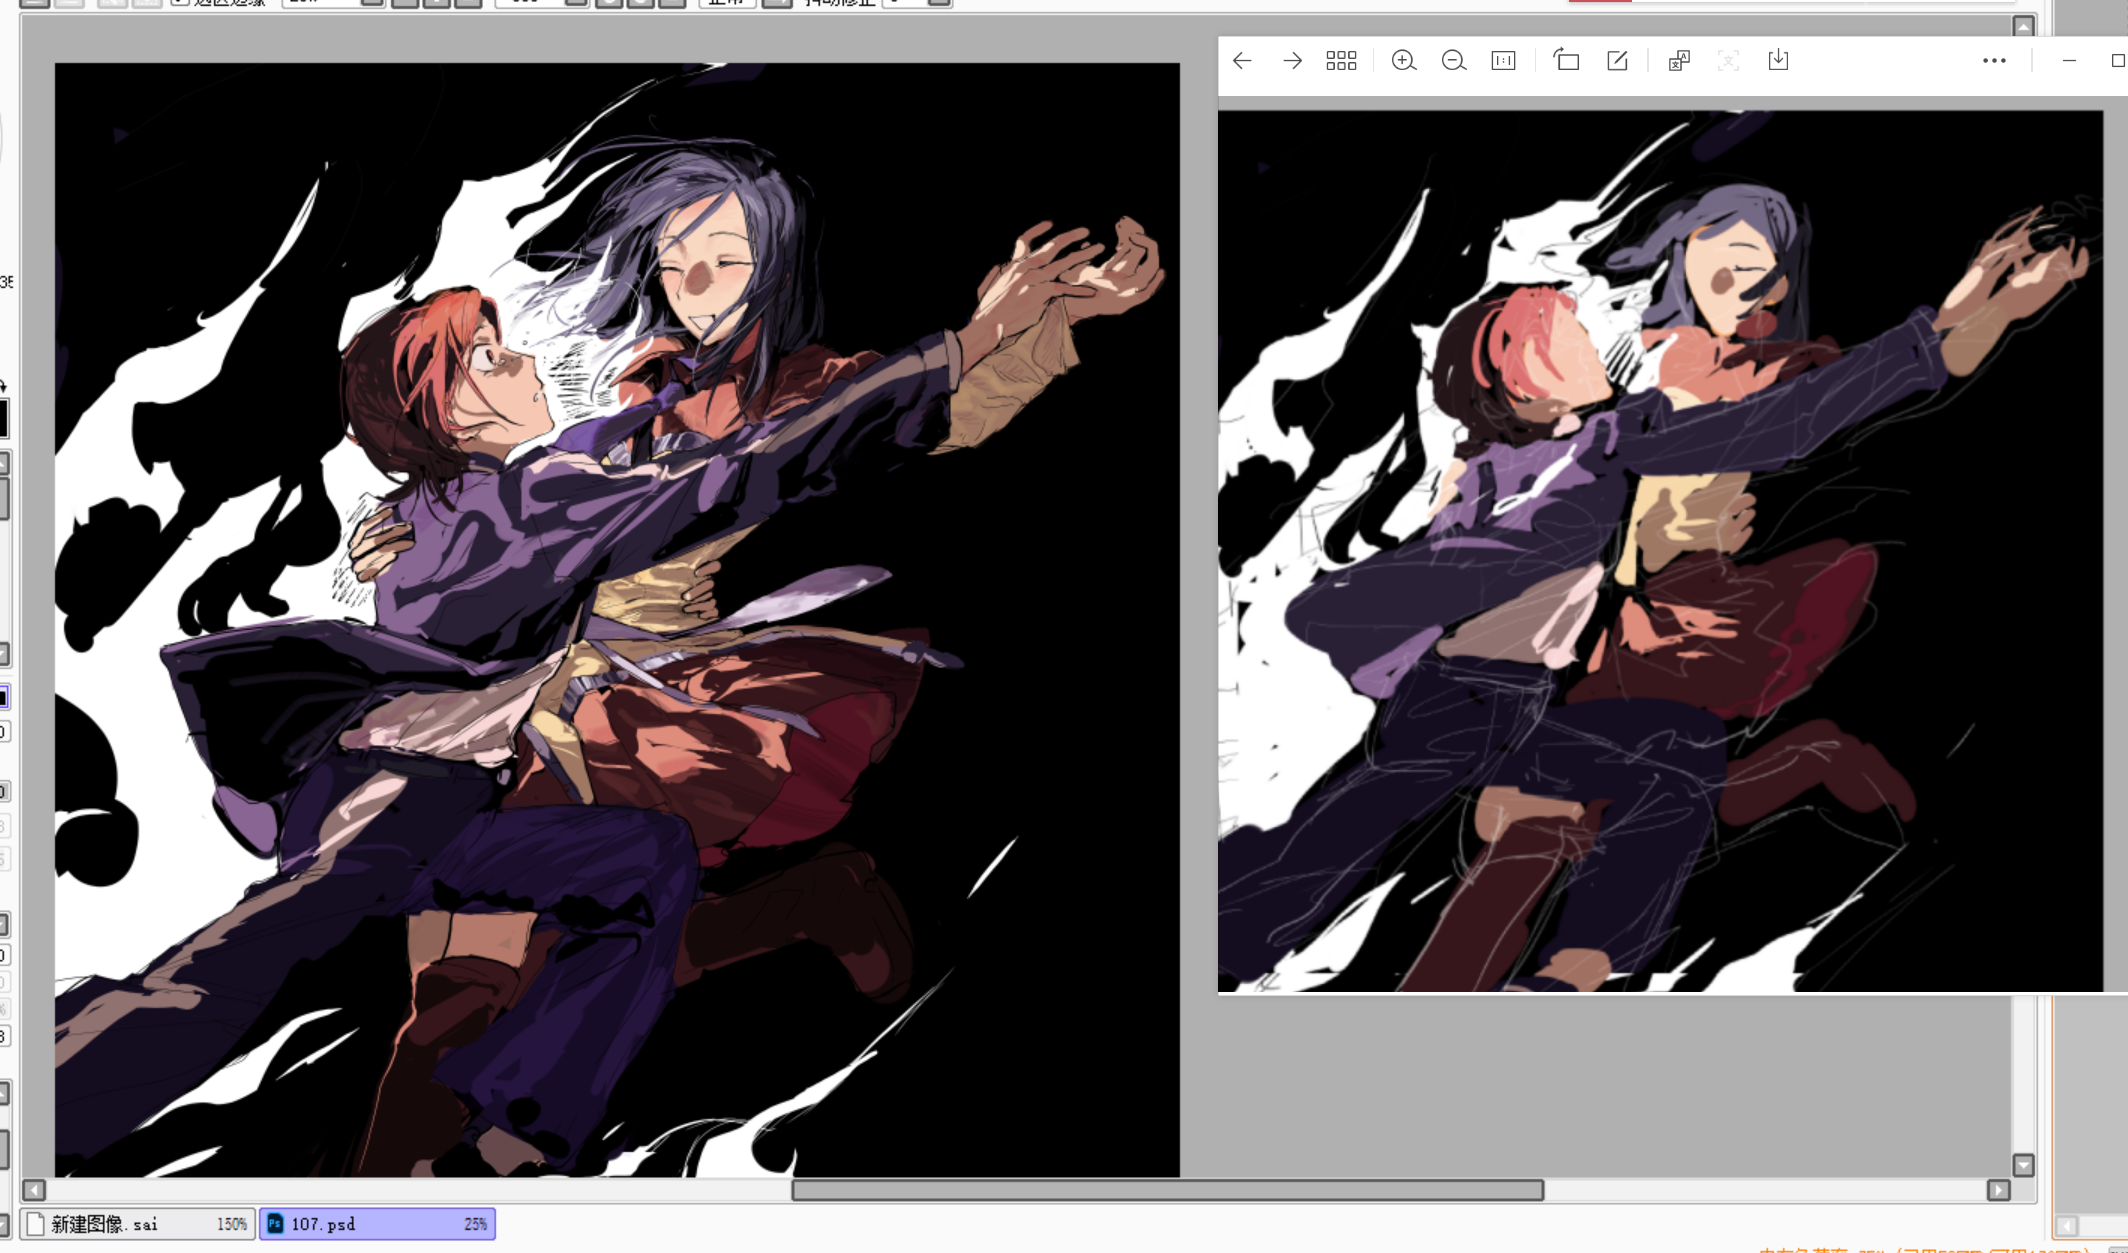The height and width of the screenshot is (1253, 2128).
Task: Zoom in on the reference image
Action: [1403, 61]
